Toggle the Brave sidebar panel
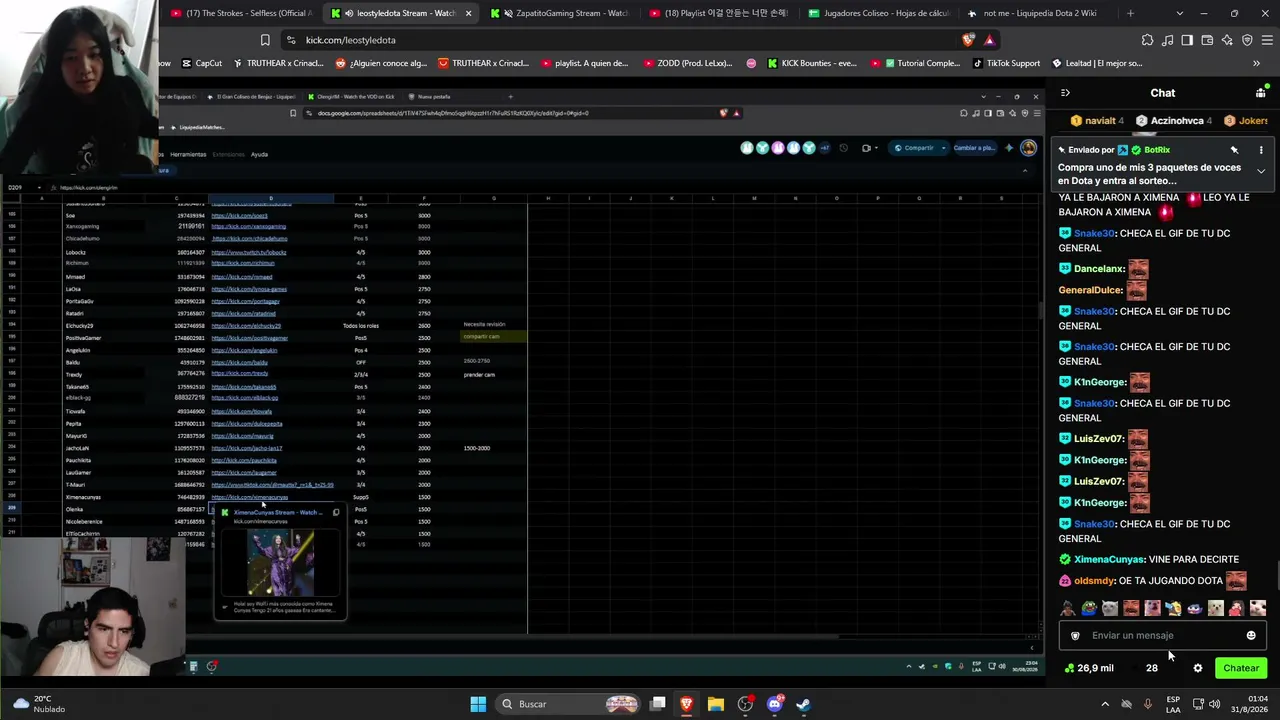The height and width of the screenshot is (720, 1280). point(1187,40)
